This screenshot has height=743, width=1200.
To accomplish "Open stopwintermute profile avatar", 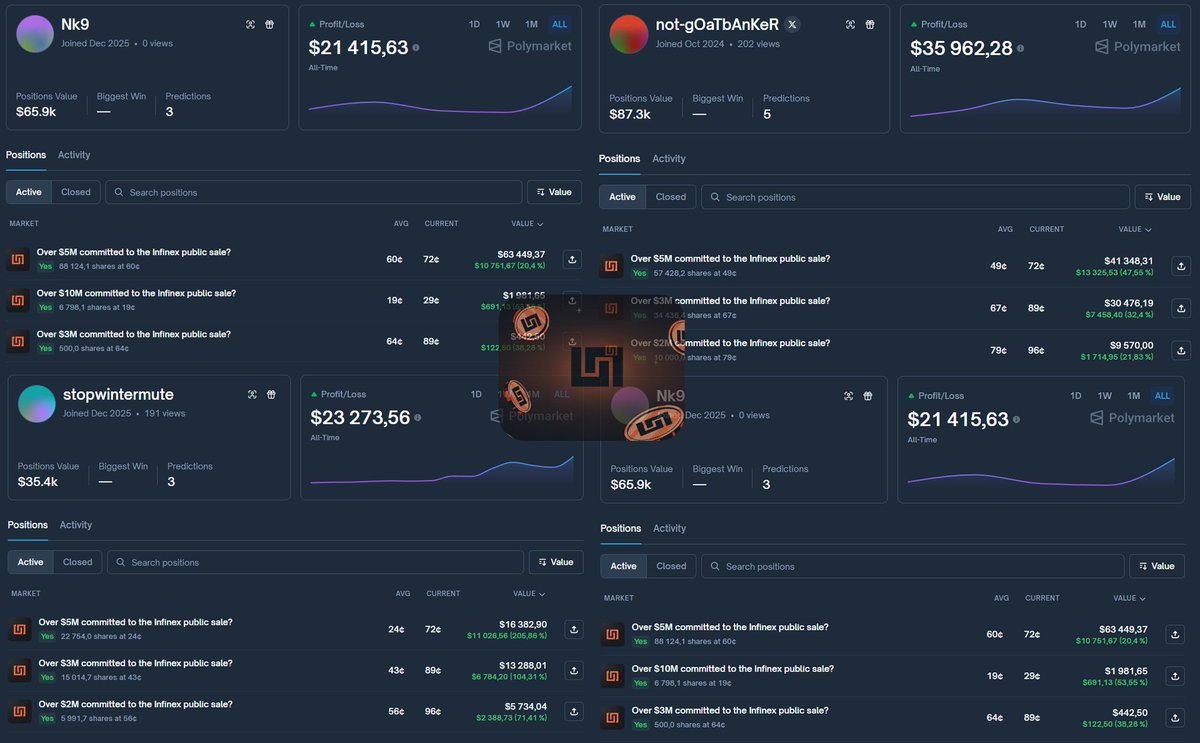I will pos(37,404).
